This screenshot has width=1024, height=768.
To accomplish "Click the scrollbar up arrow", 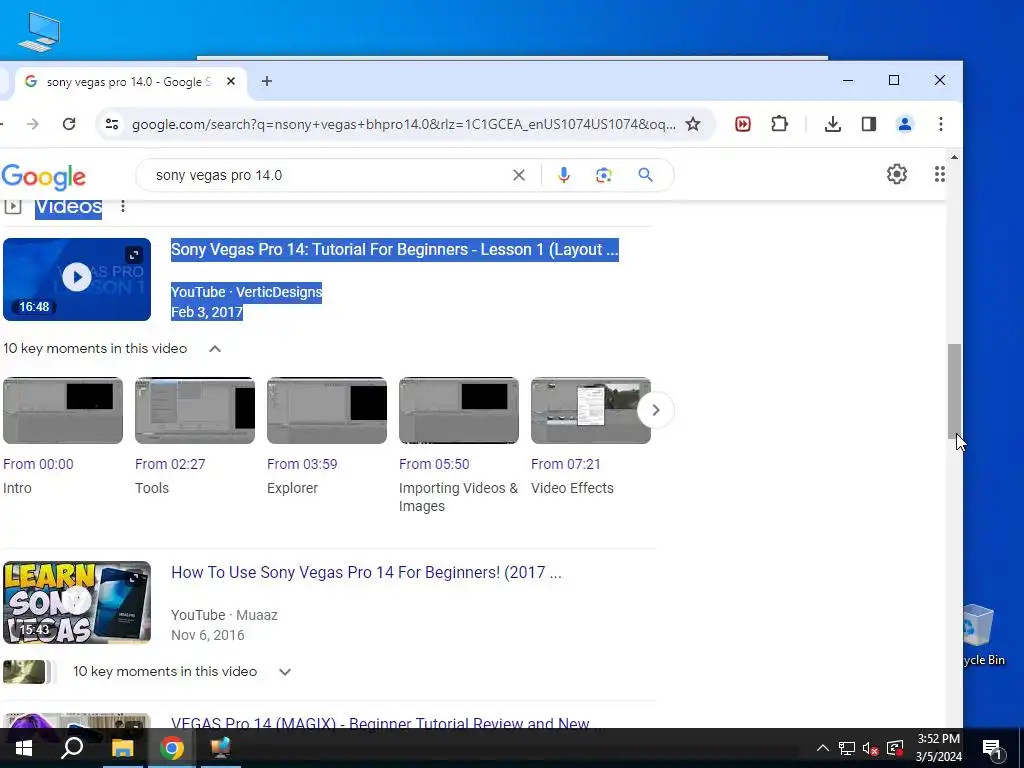I will (x=954, y=157).
